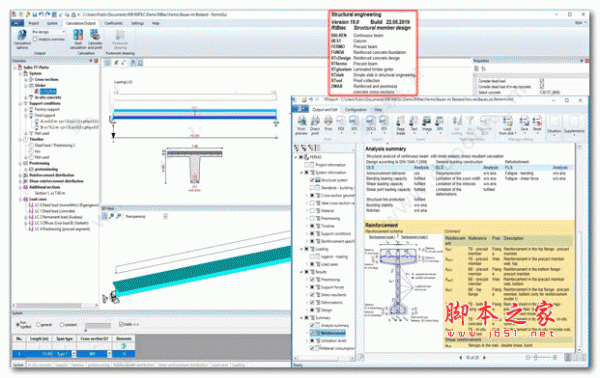Toggle Analysis summary checkbox in report tree

point(312,325)
